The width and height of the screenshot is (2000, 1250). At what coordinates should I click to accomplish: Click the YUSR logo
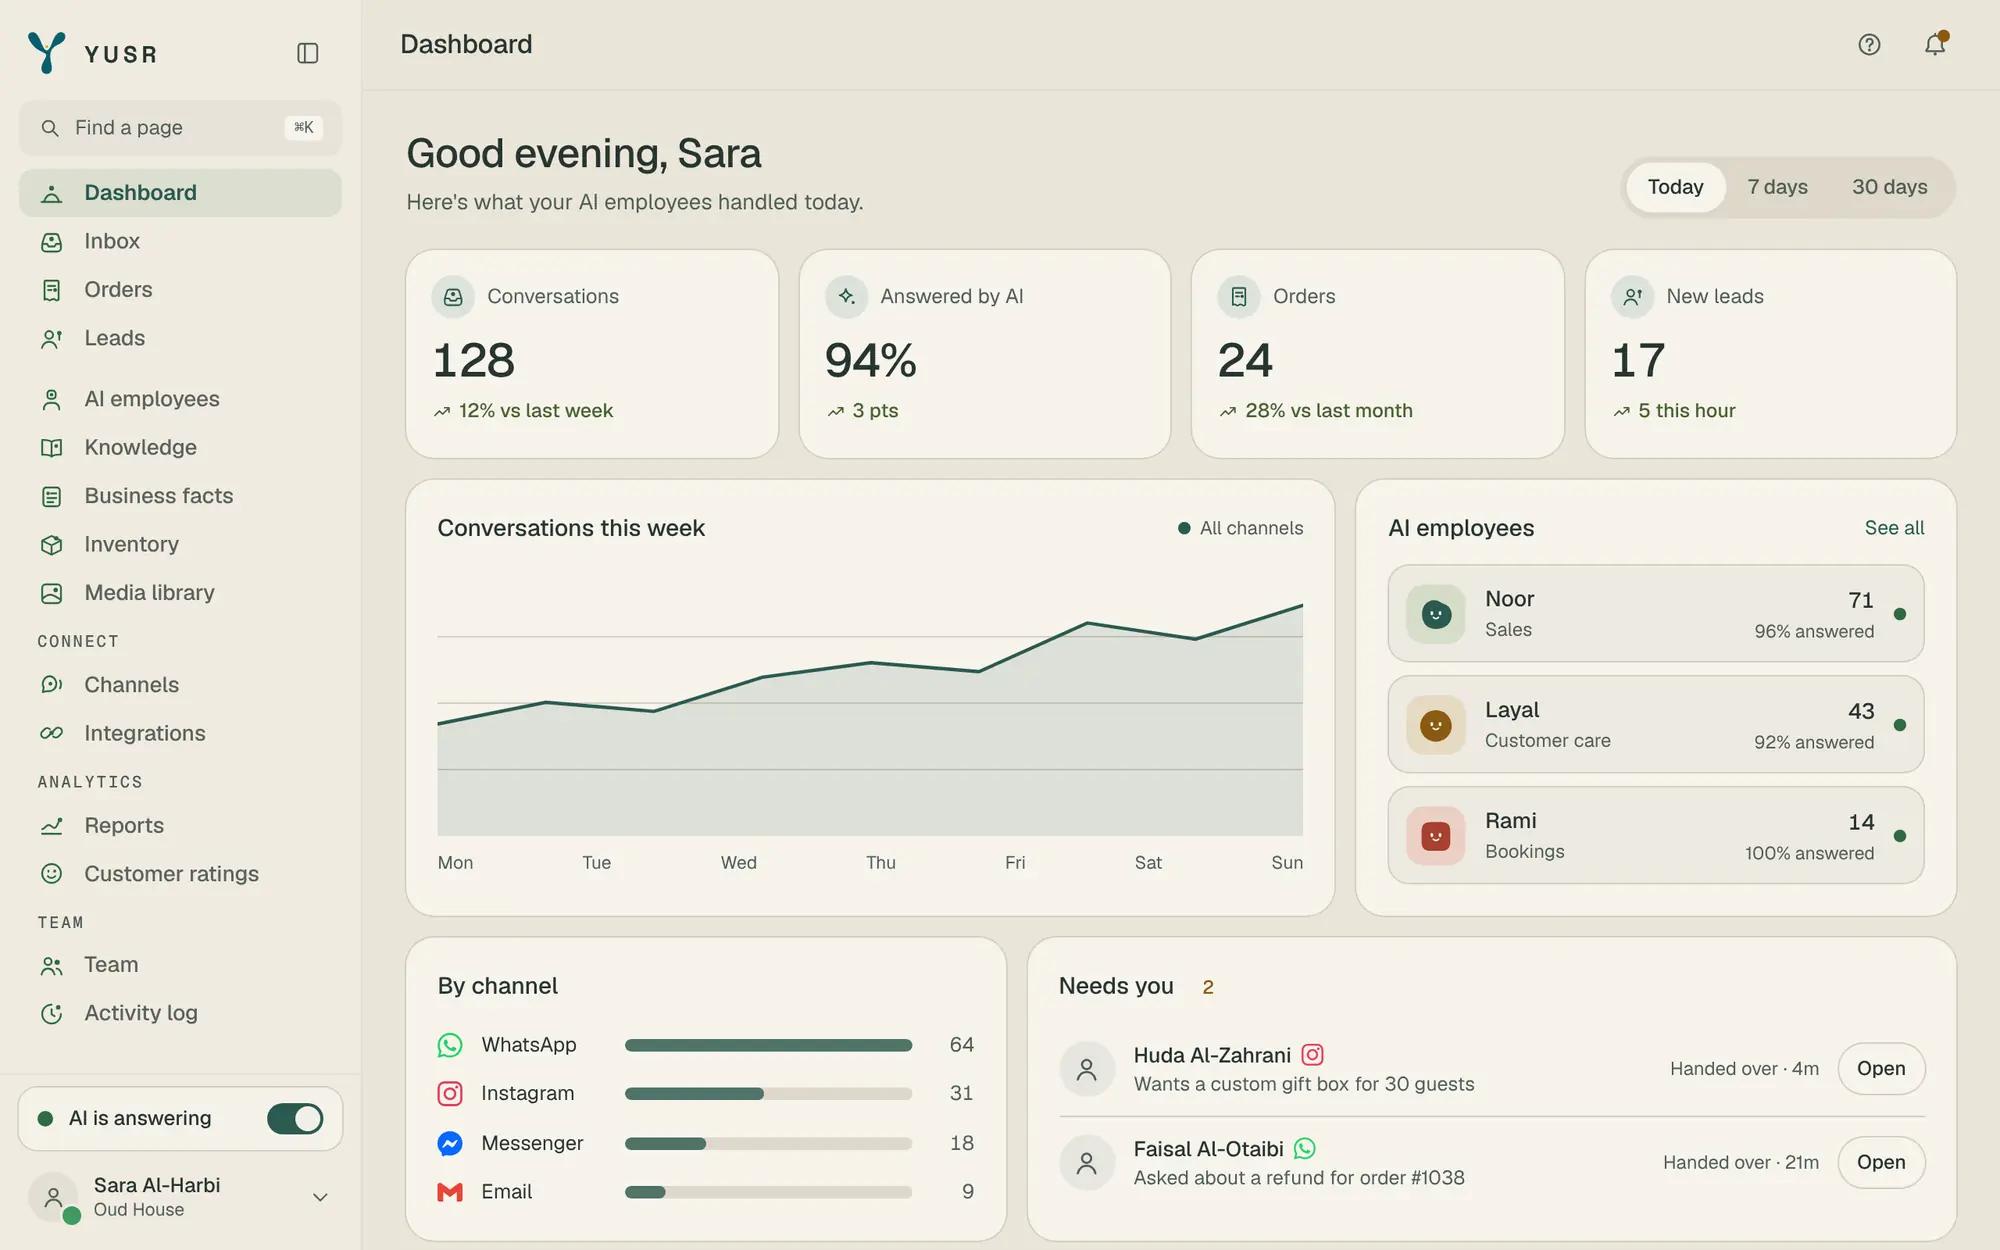pos(92,53)
